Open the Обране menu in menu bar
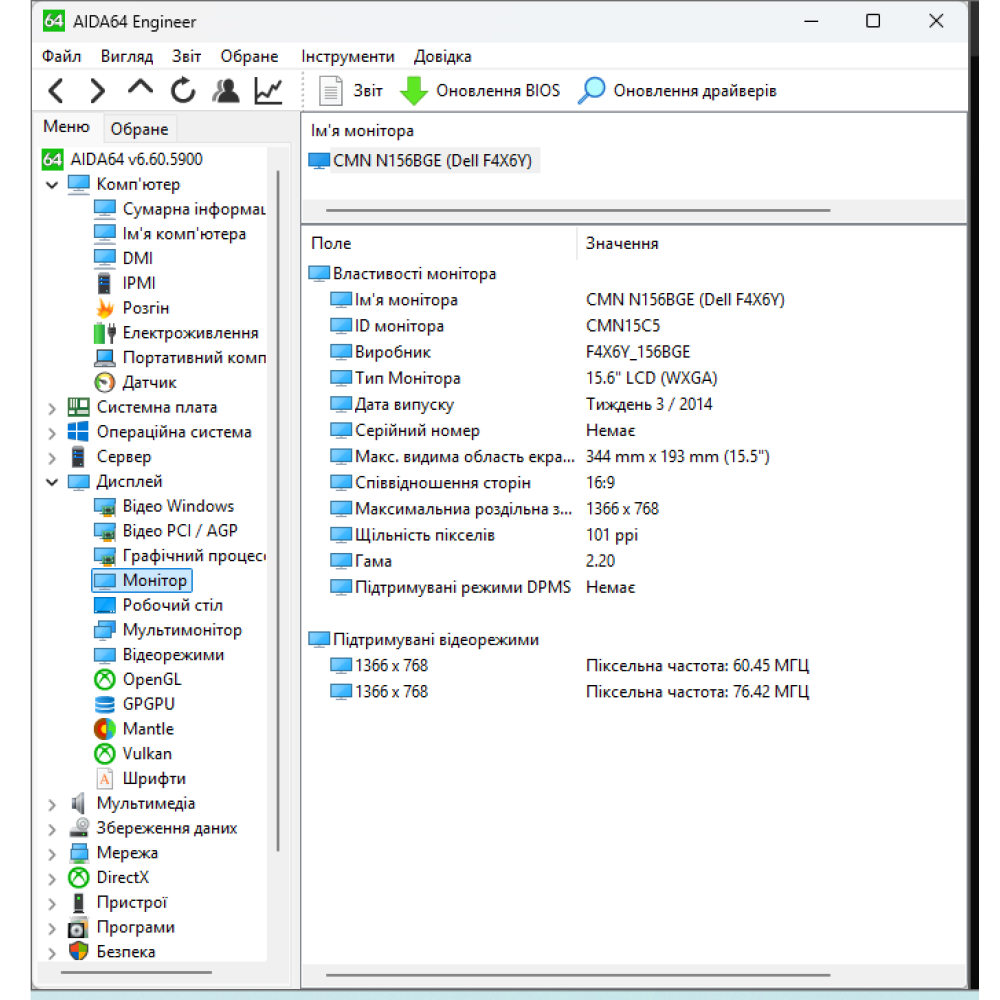This screenshot has width=1000, height=1000. click(249, 56)
